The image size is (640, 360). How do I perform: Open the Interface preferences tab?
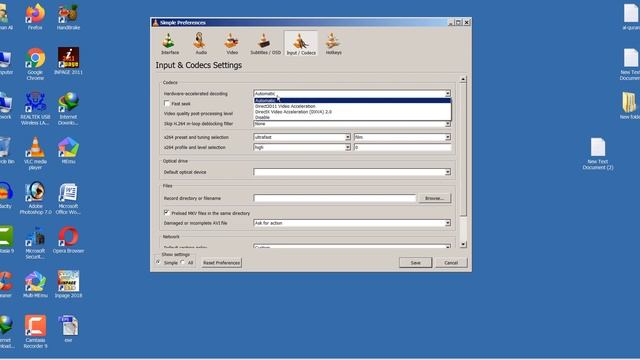click(x=170, y=44)
